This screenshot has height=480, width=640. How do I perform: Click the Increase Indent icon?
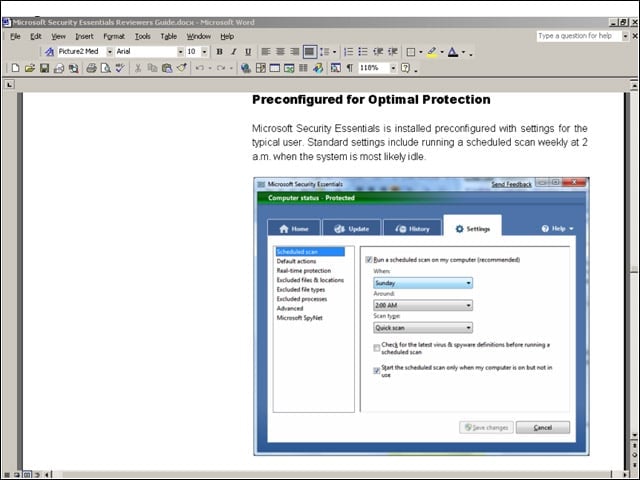[x=393, y=52]
